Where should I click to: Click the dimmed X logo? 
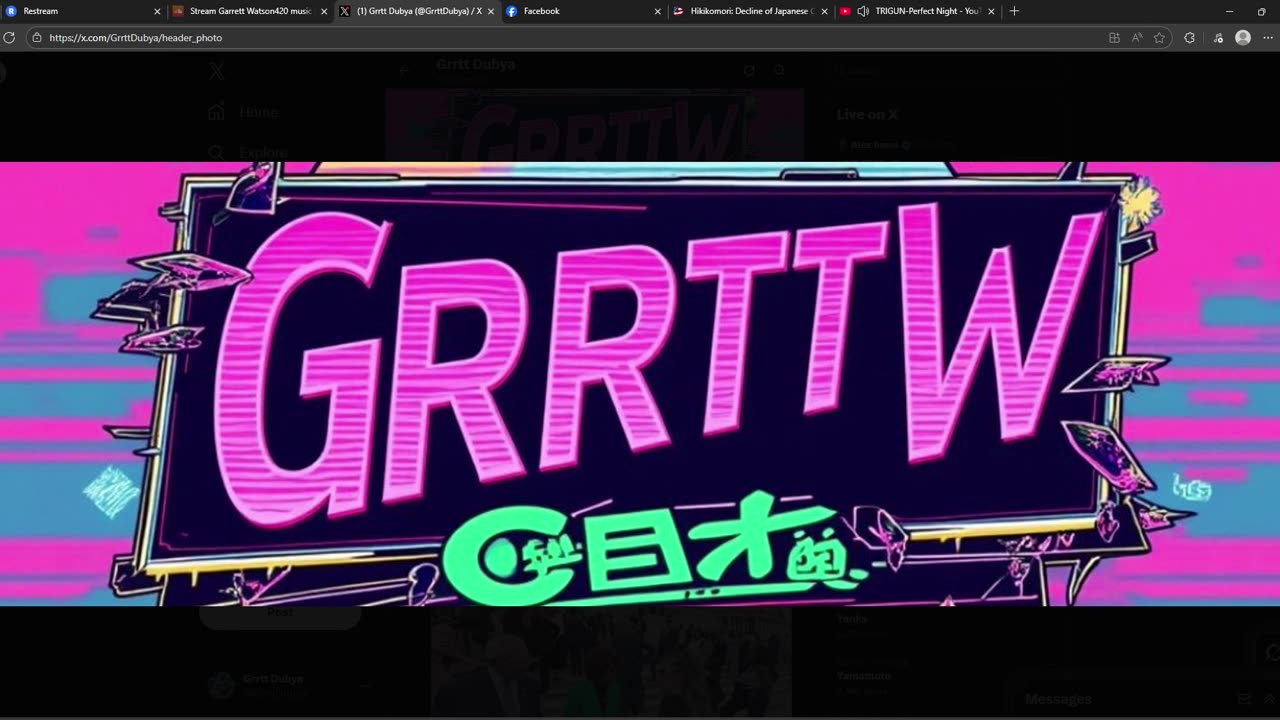(x=216, y=71)
